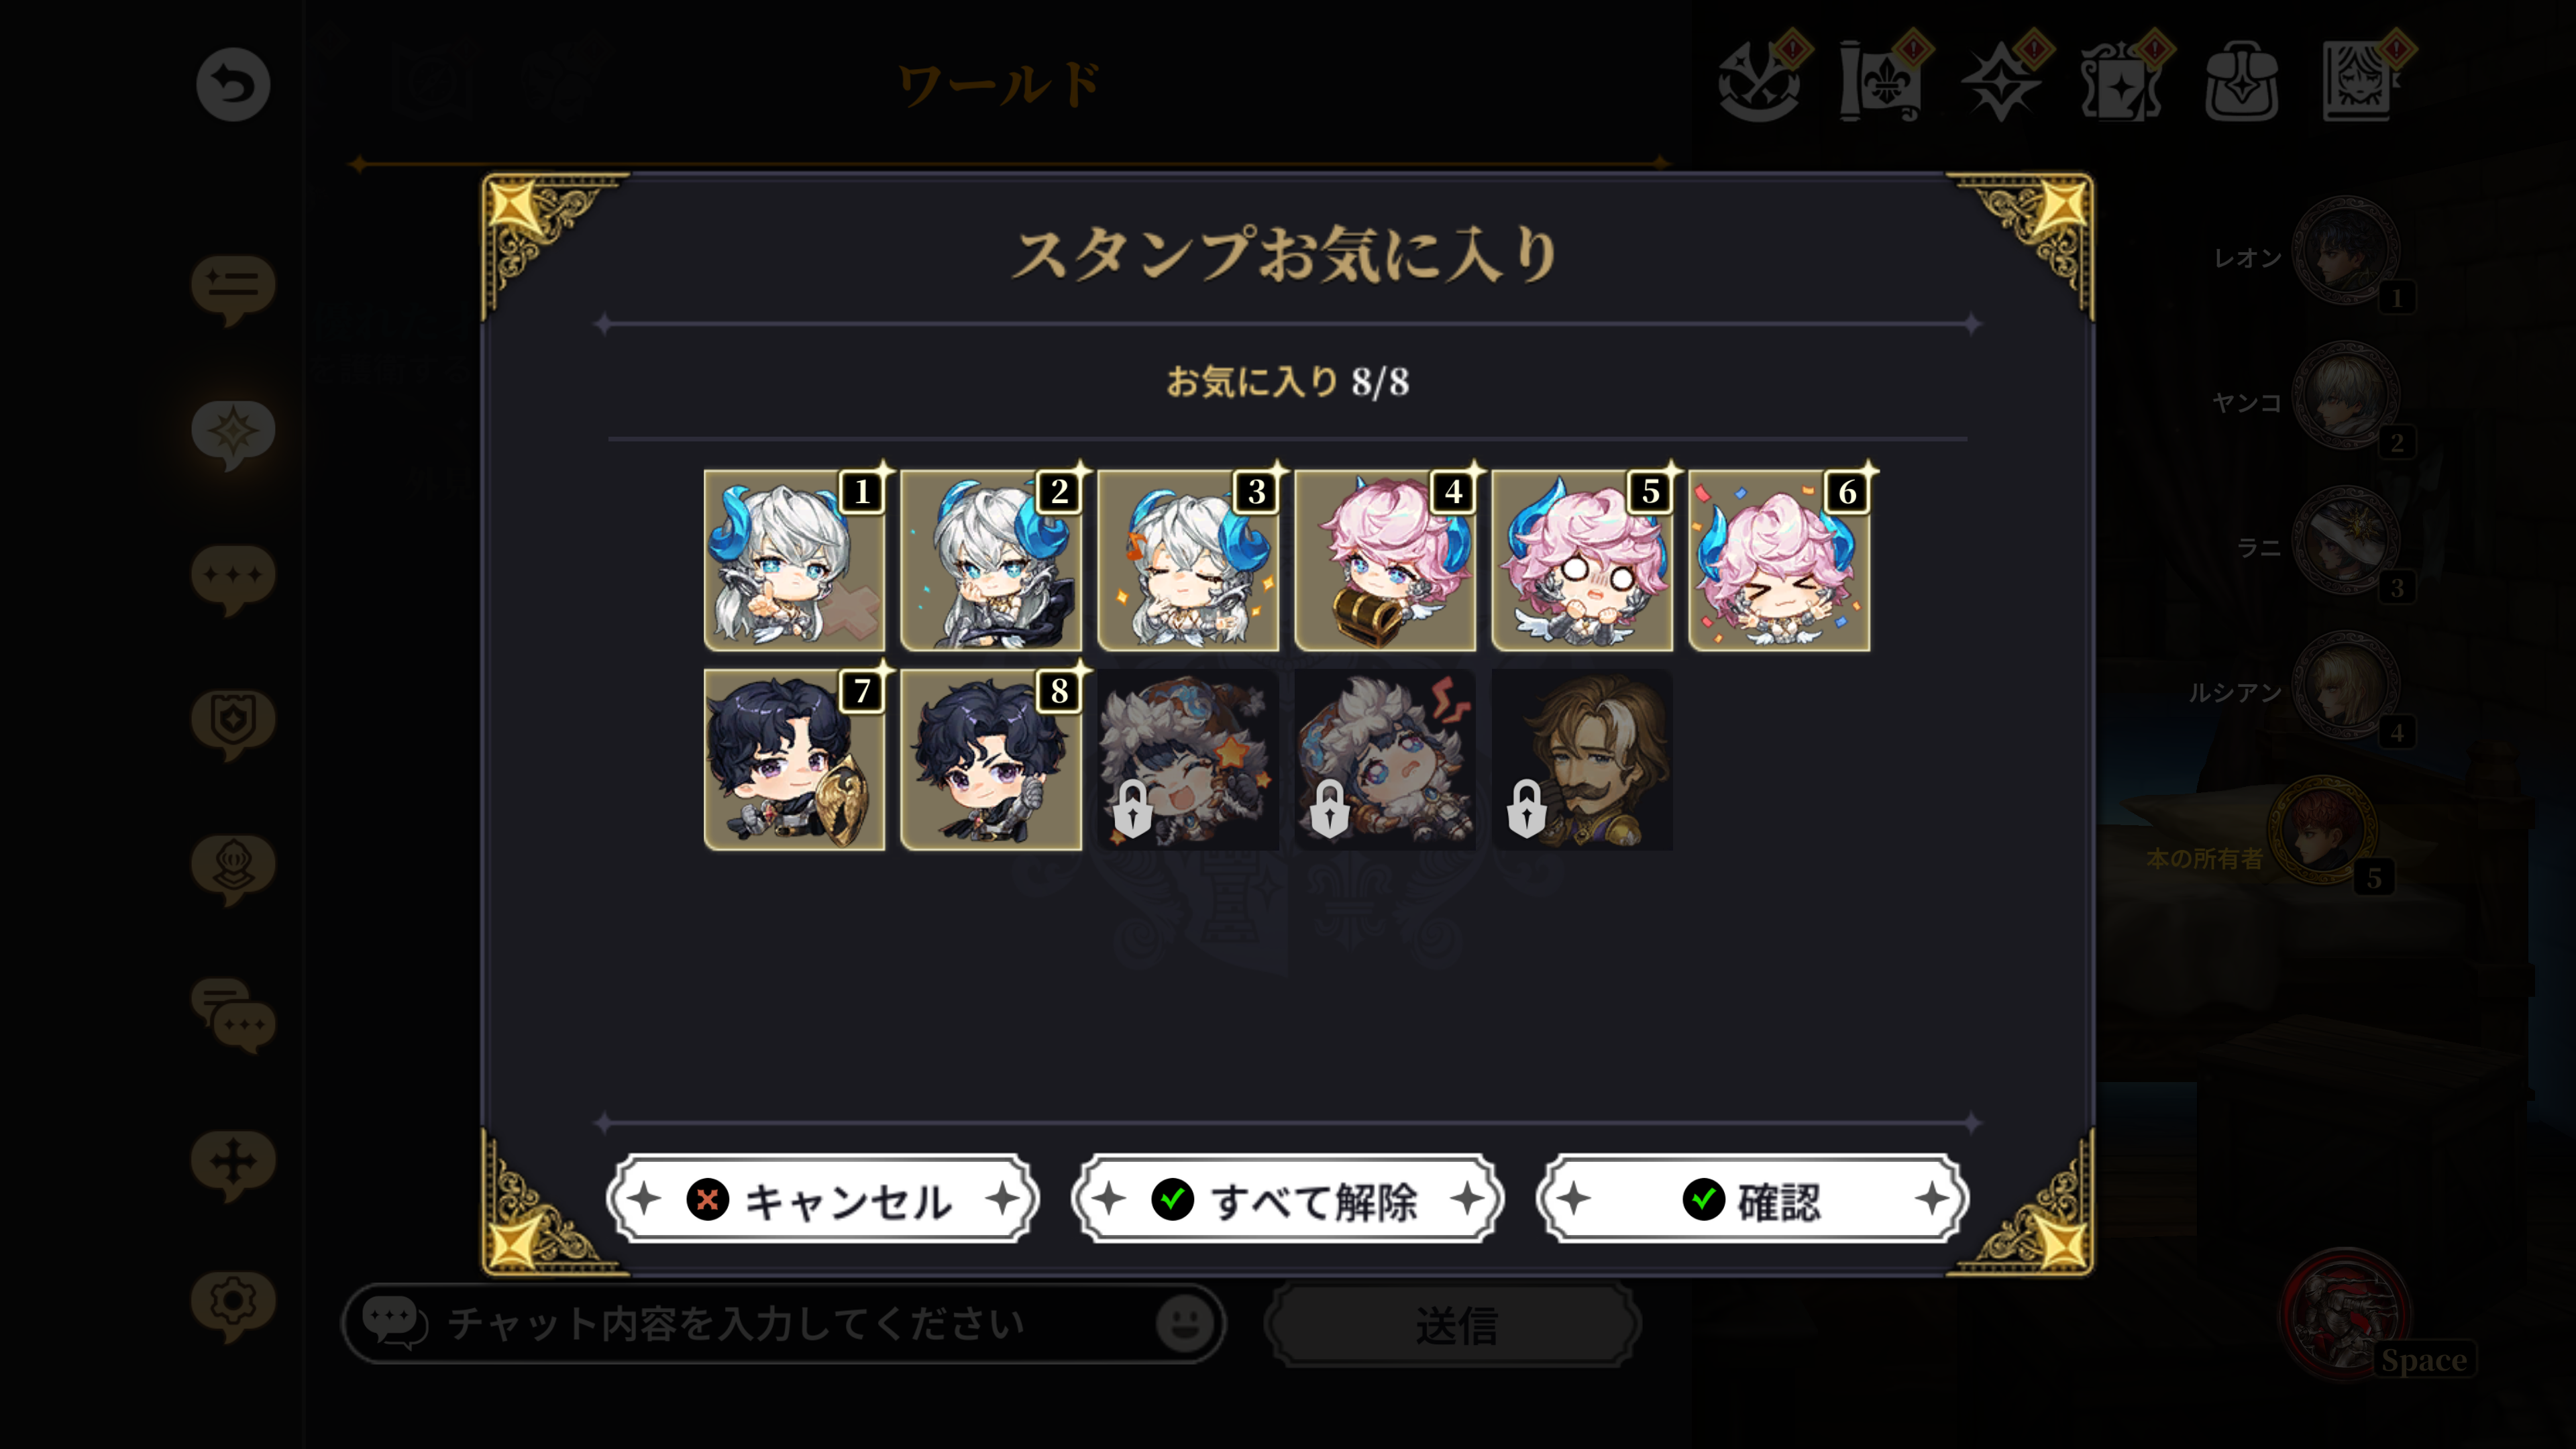
Task: Select the three-dots chat bubble icon
Action: [233, 579]
